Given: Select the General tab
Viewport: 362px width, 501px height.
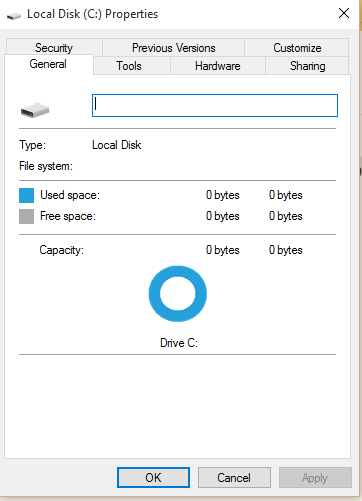Looking at the screenshot, I should (48, 64).
